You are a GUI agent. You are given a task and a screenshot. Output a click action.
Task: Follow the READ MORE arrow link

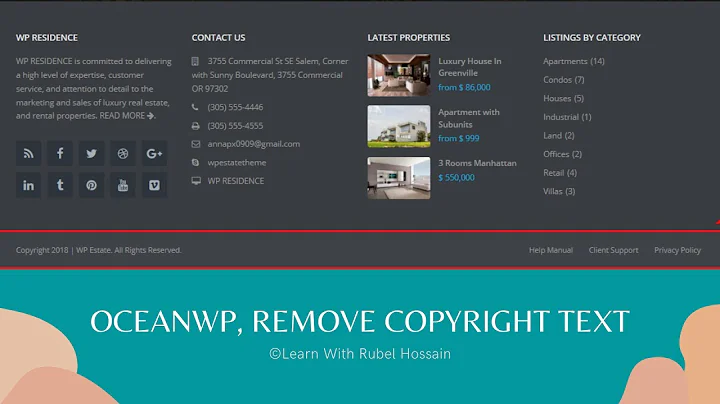[127, 116]
